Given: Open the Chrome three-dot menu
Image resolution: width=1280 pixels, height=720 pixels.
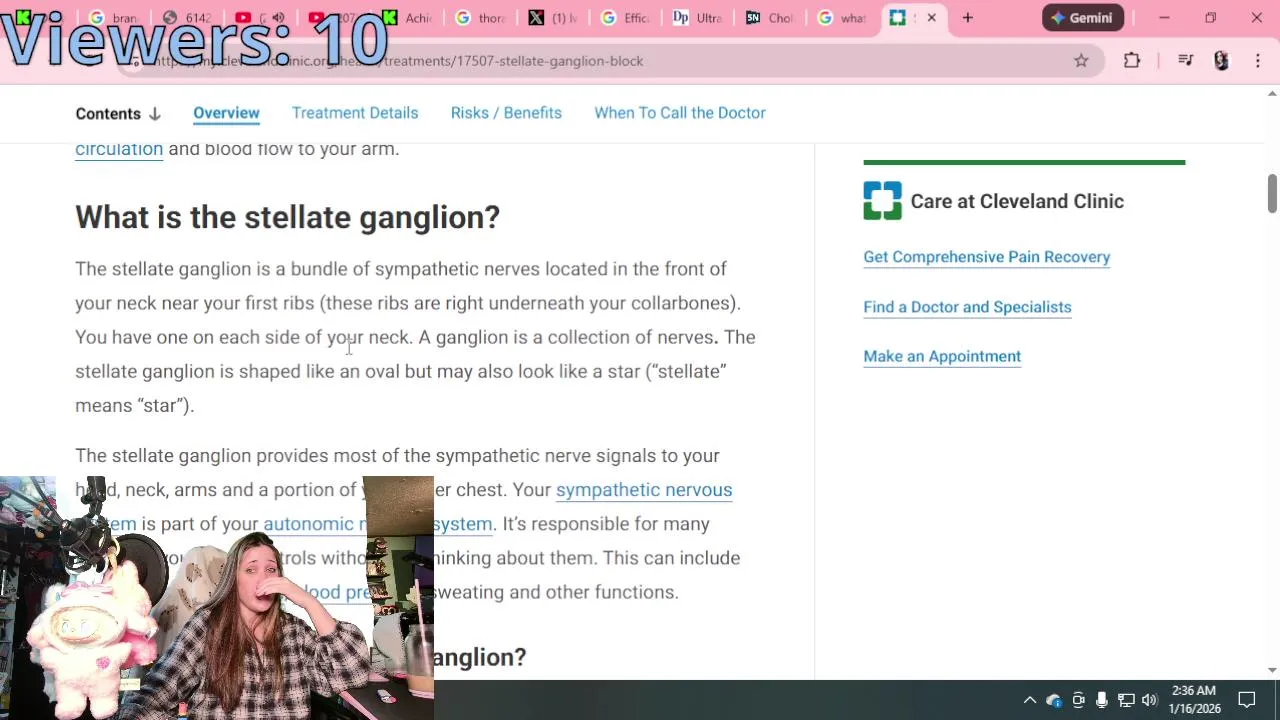Looking at the screenshot, I should [1258, 61].
